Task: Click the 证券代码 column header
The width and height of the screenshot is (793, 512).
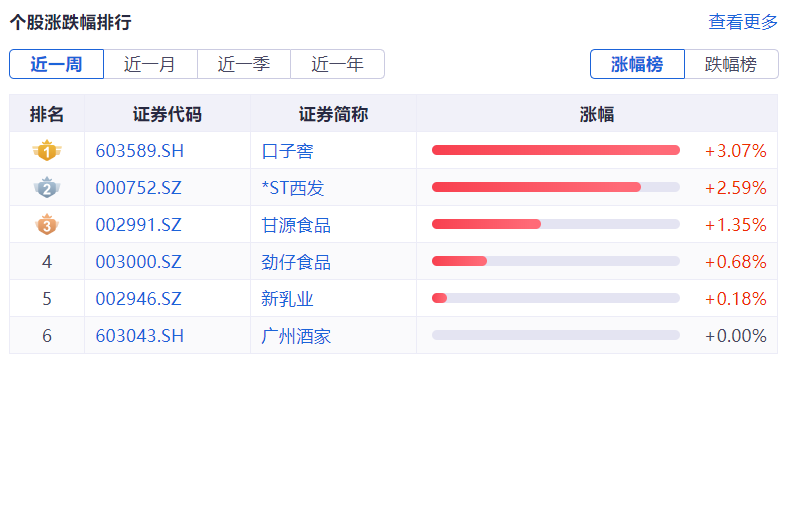Action: [167, 114]
